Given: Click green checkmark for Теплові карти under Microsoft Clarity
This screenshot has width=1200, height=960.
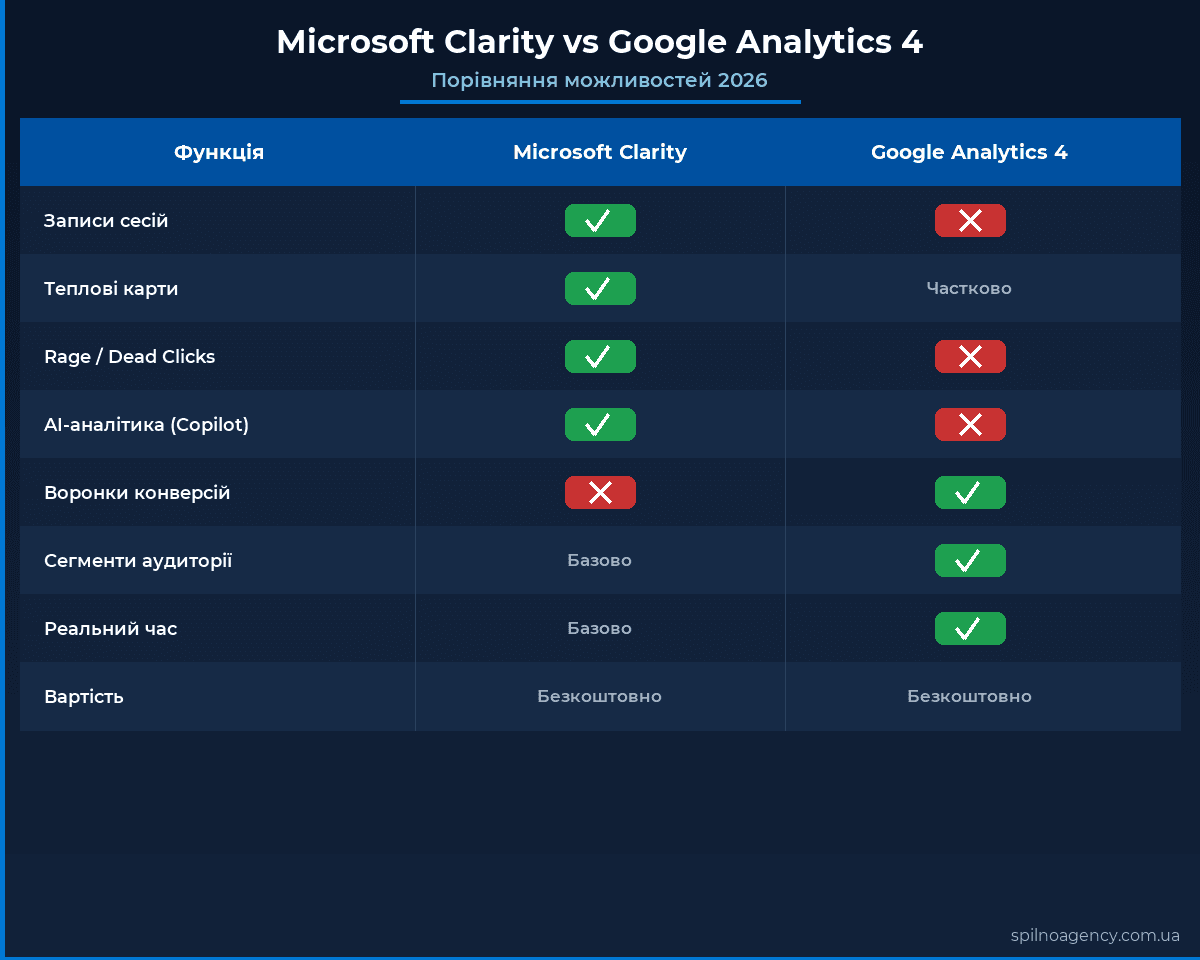Looking at the screenshot, I should [600, 289].
